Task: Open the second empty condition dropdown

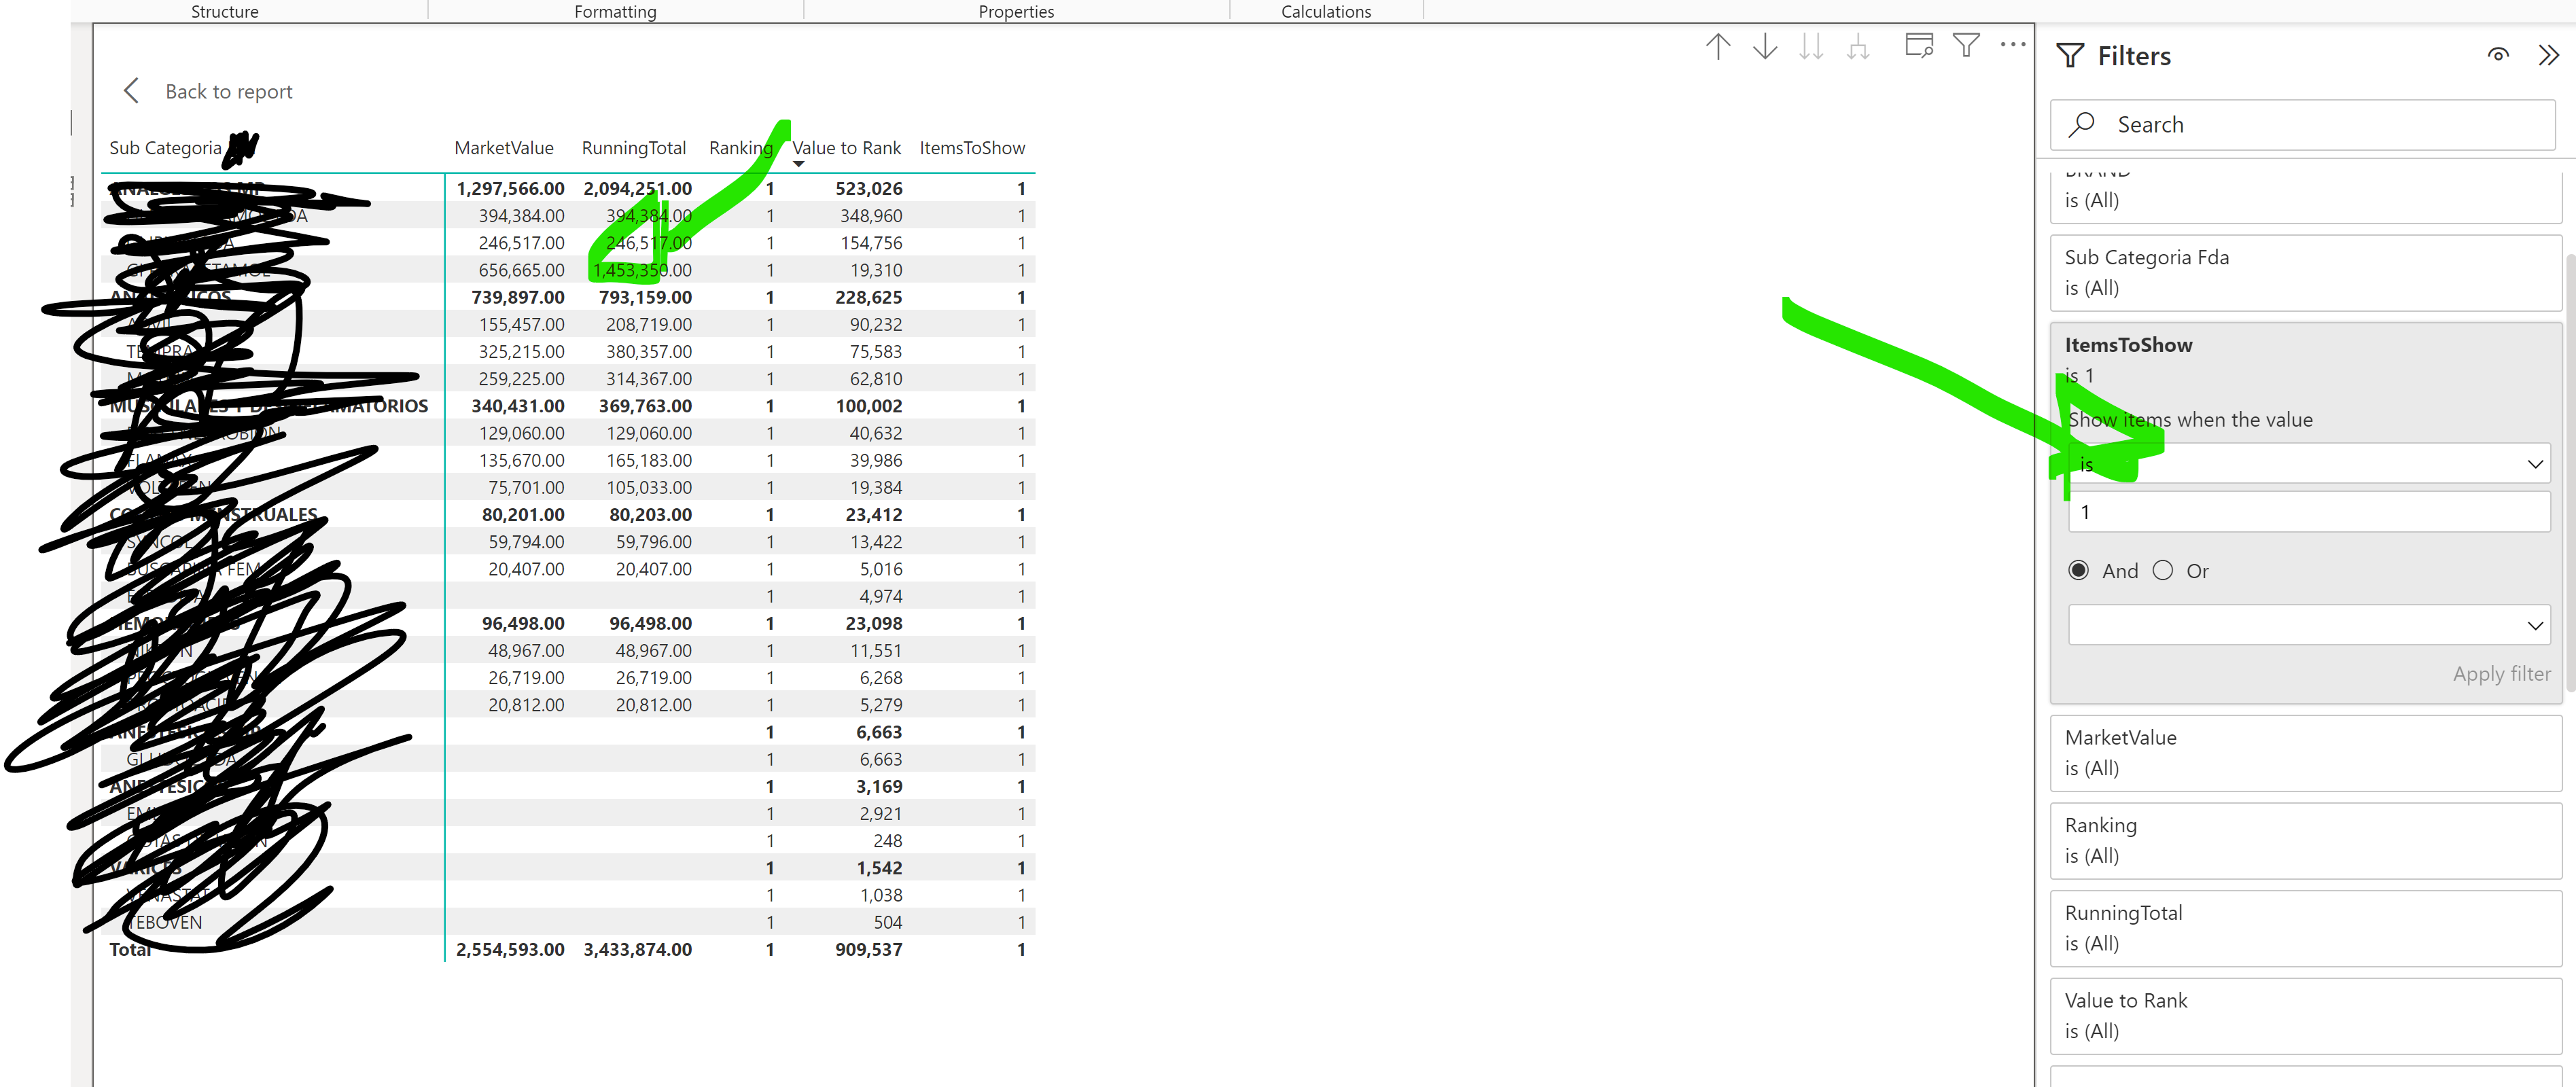Action: pos(2309,625)
